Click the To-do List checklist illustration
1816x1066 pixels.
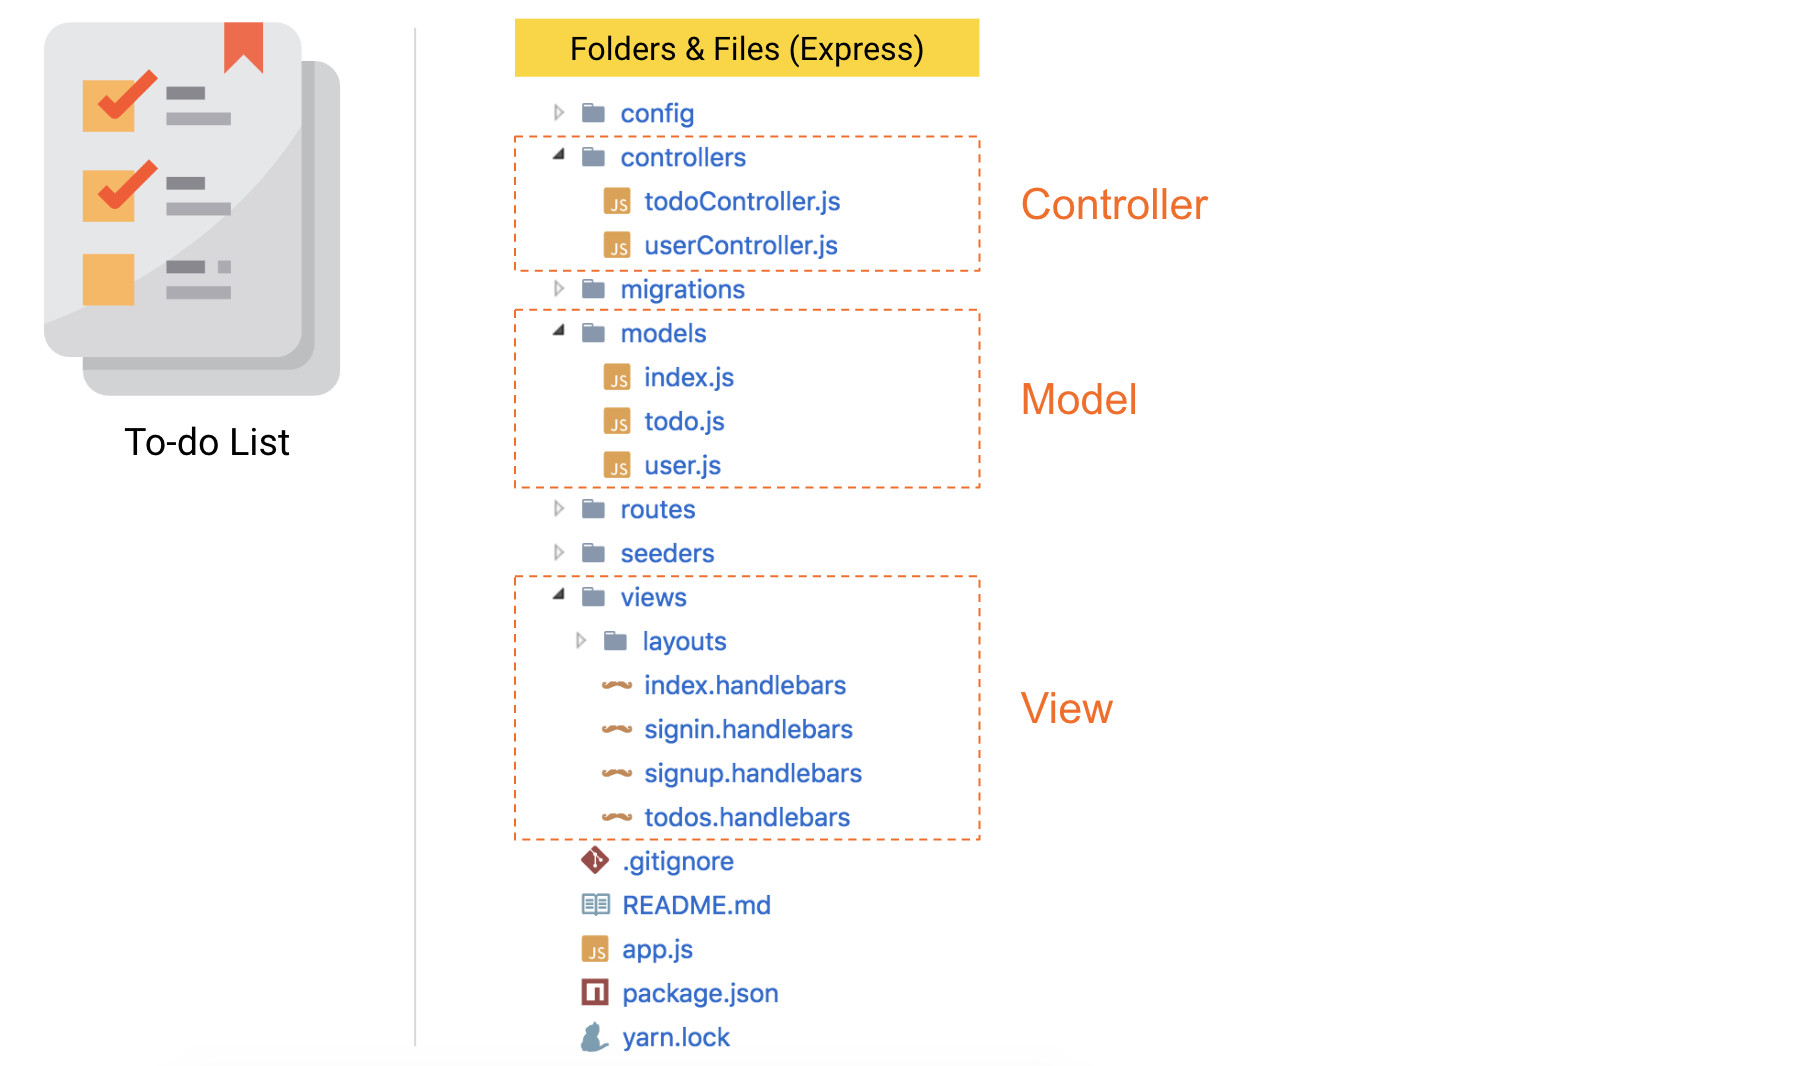click(x=192, y=208)
